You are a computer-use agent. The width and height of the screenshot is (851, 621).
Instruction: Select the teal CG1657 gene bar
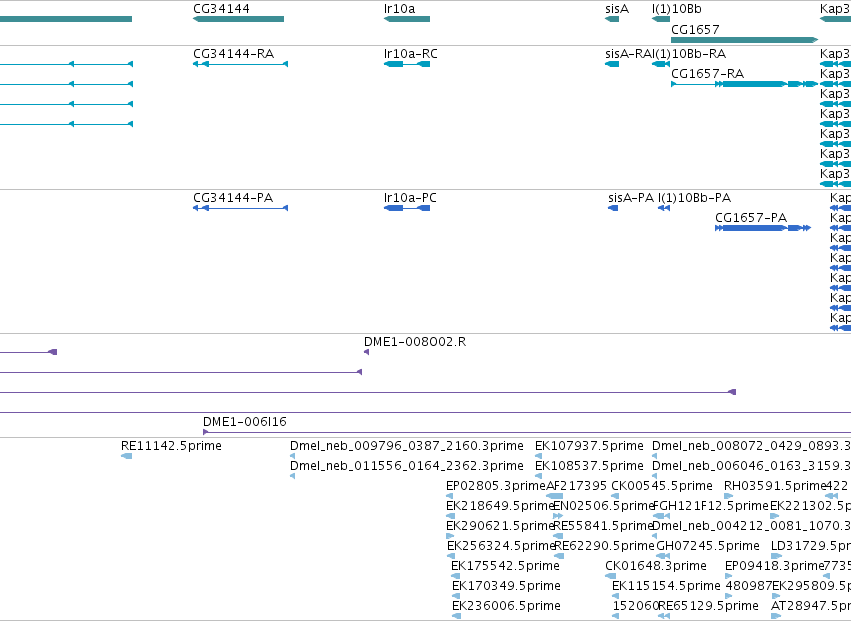pos(744,40)
